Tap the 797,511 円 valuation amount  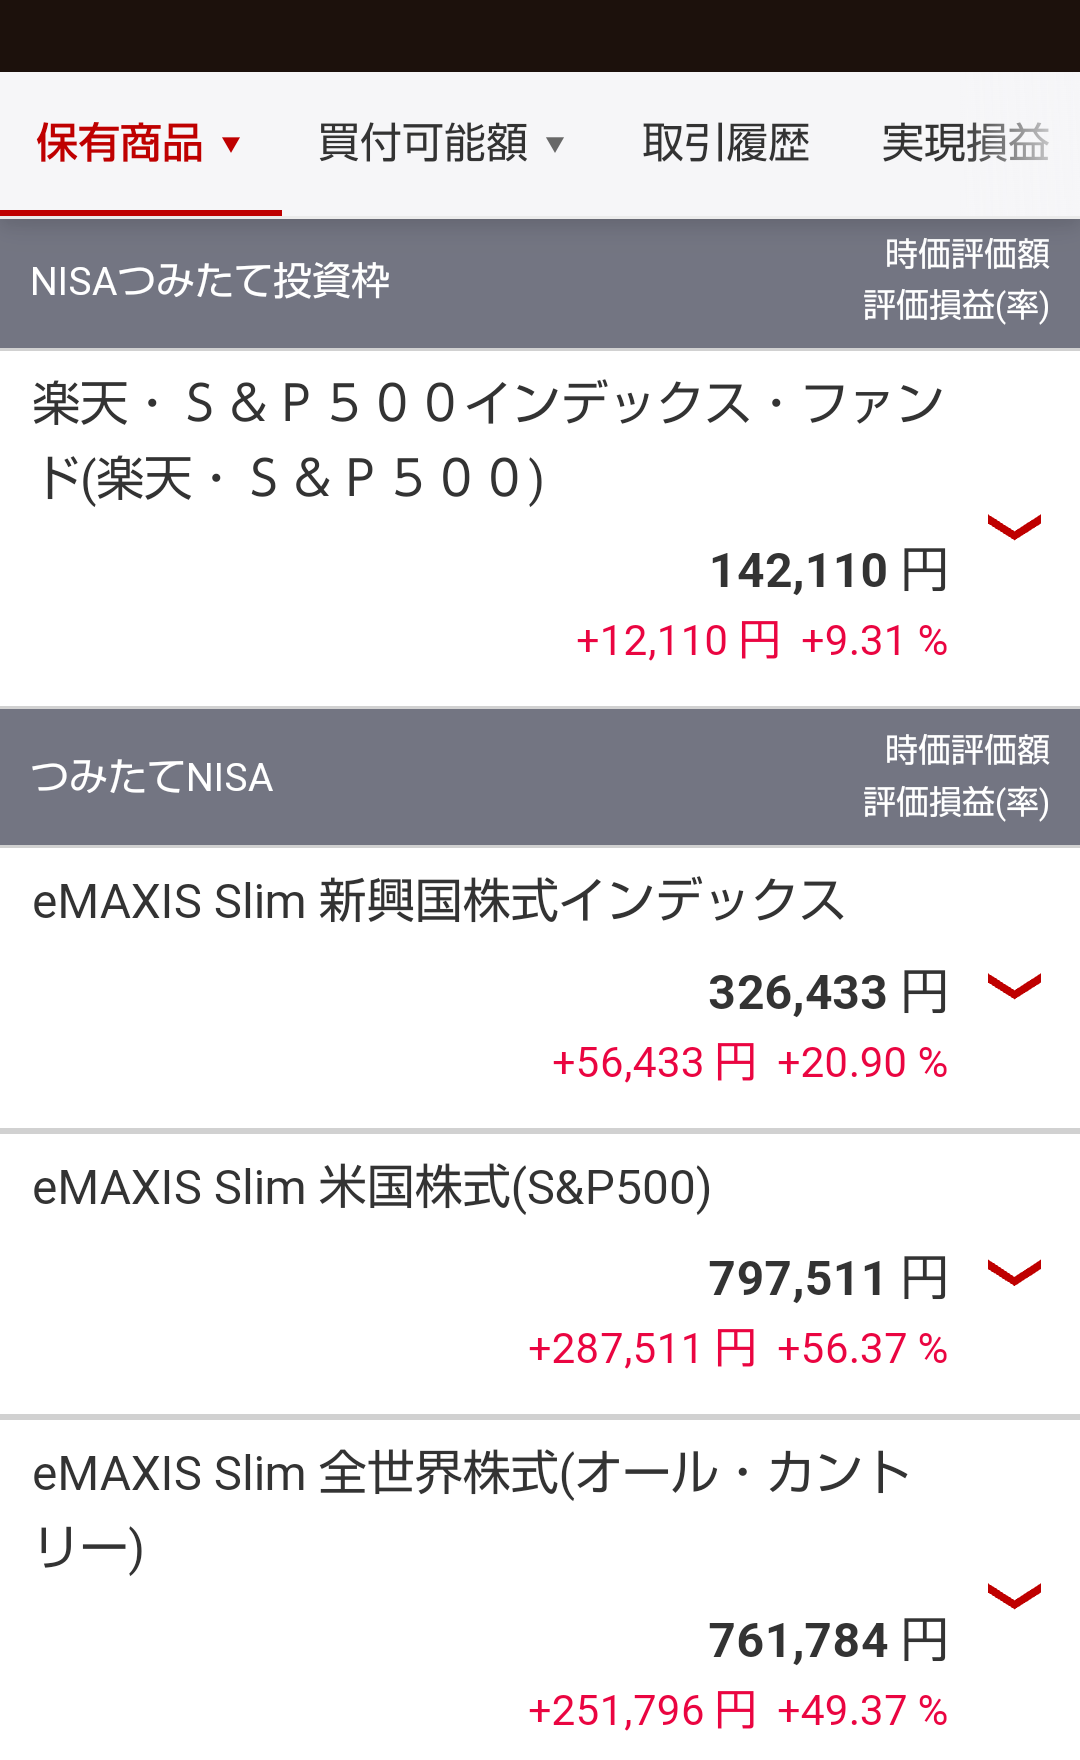click(x=828, y=1279)
